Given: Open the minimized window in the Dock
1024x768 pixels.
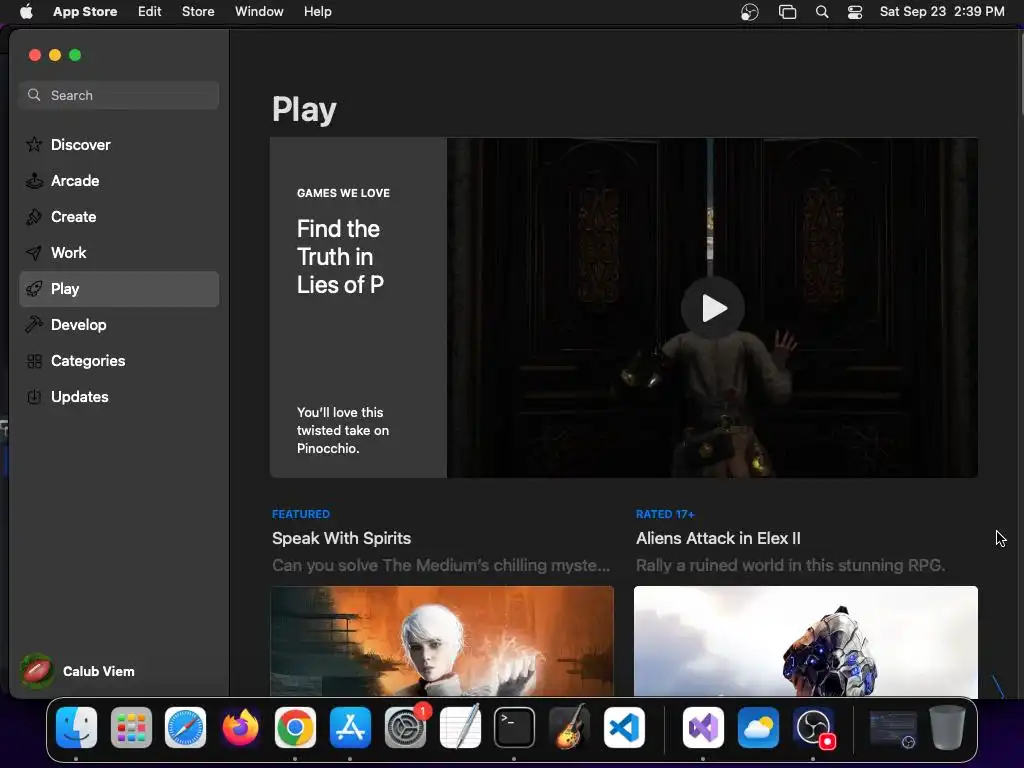Looking at the screenshot, I should coord(893,729).
